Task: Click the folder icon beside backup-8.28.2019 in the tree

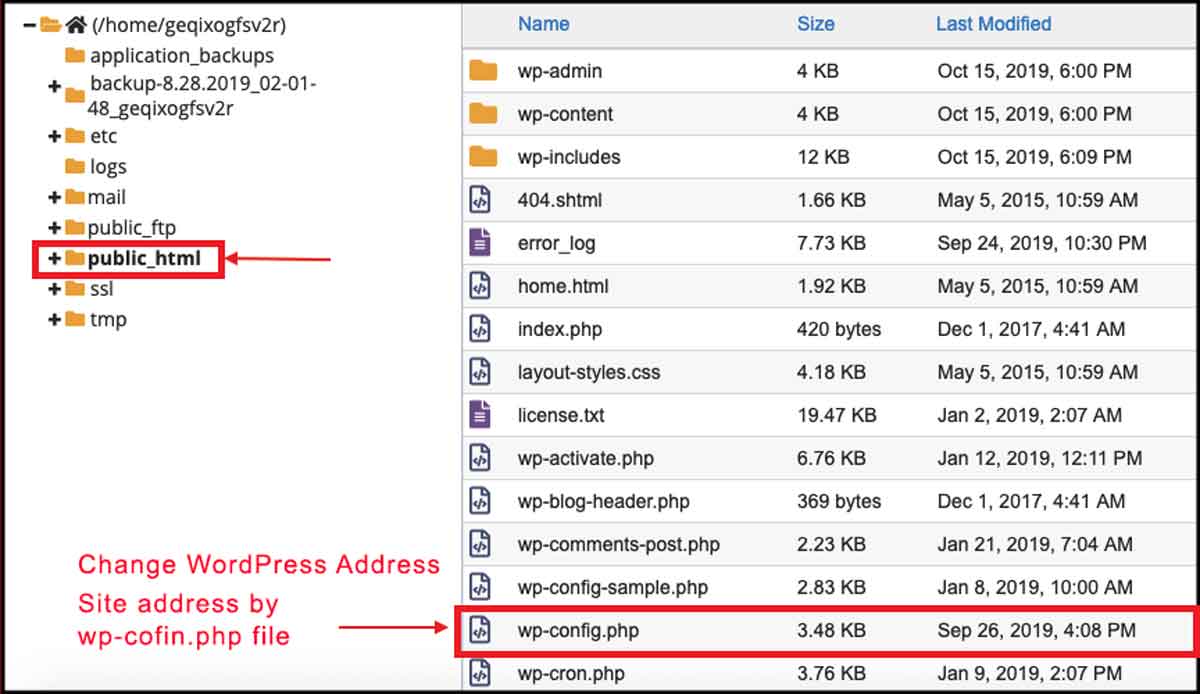Action: pyautogui.click(x=74, y=96)
